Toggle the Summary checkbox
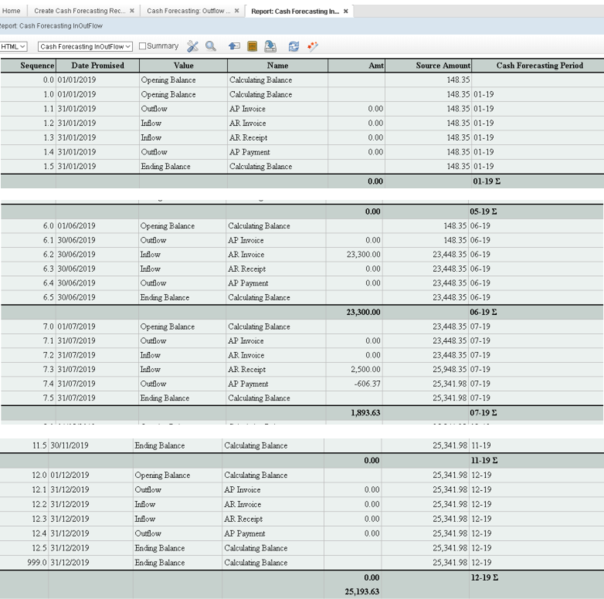The width and height of the screenshot is (604, 599). point(143,46)
